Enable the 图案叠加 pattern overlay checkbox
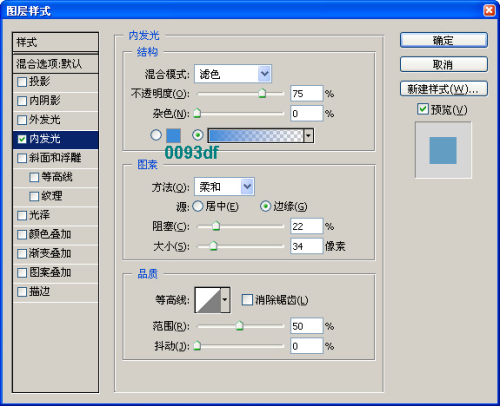 (x=22, y=273)
